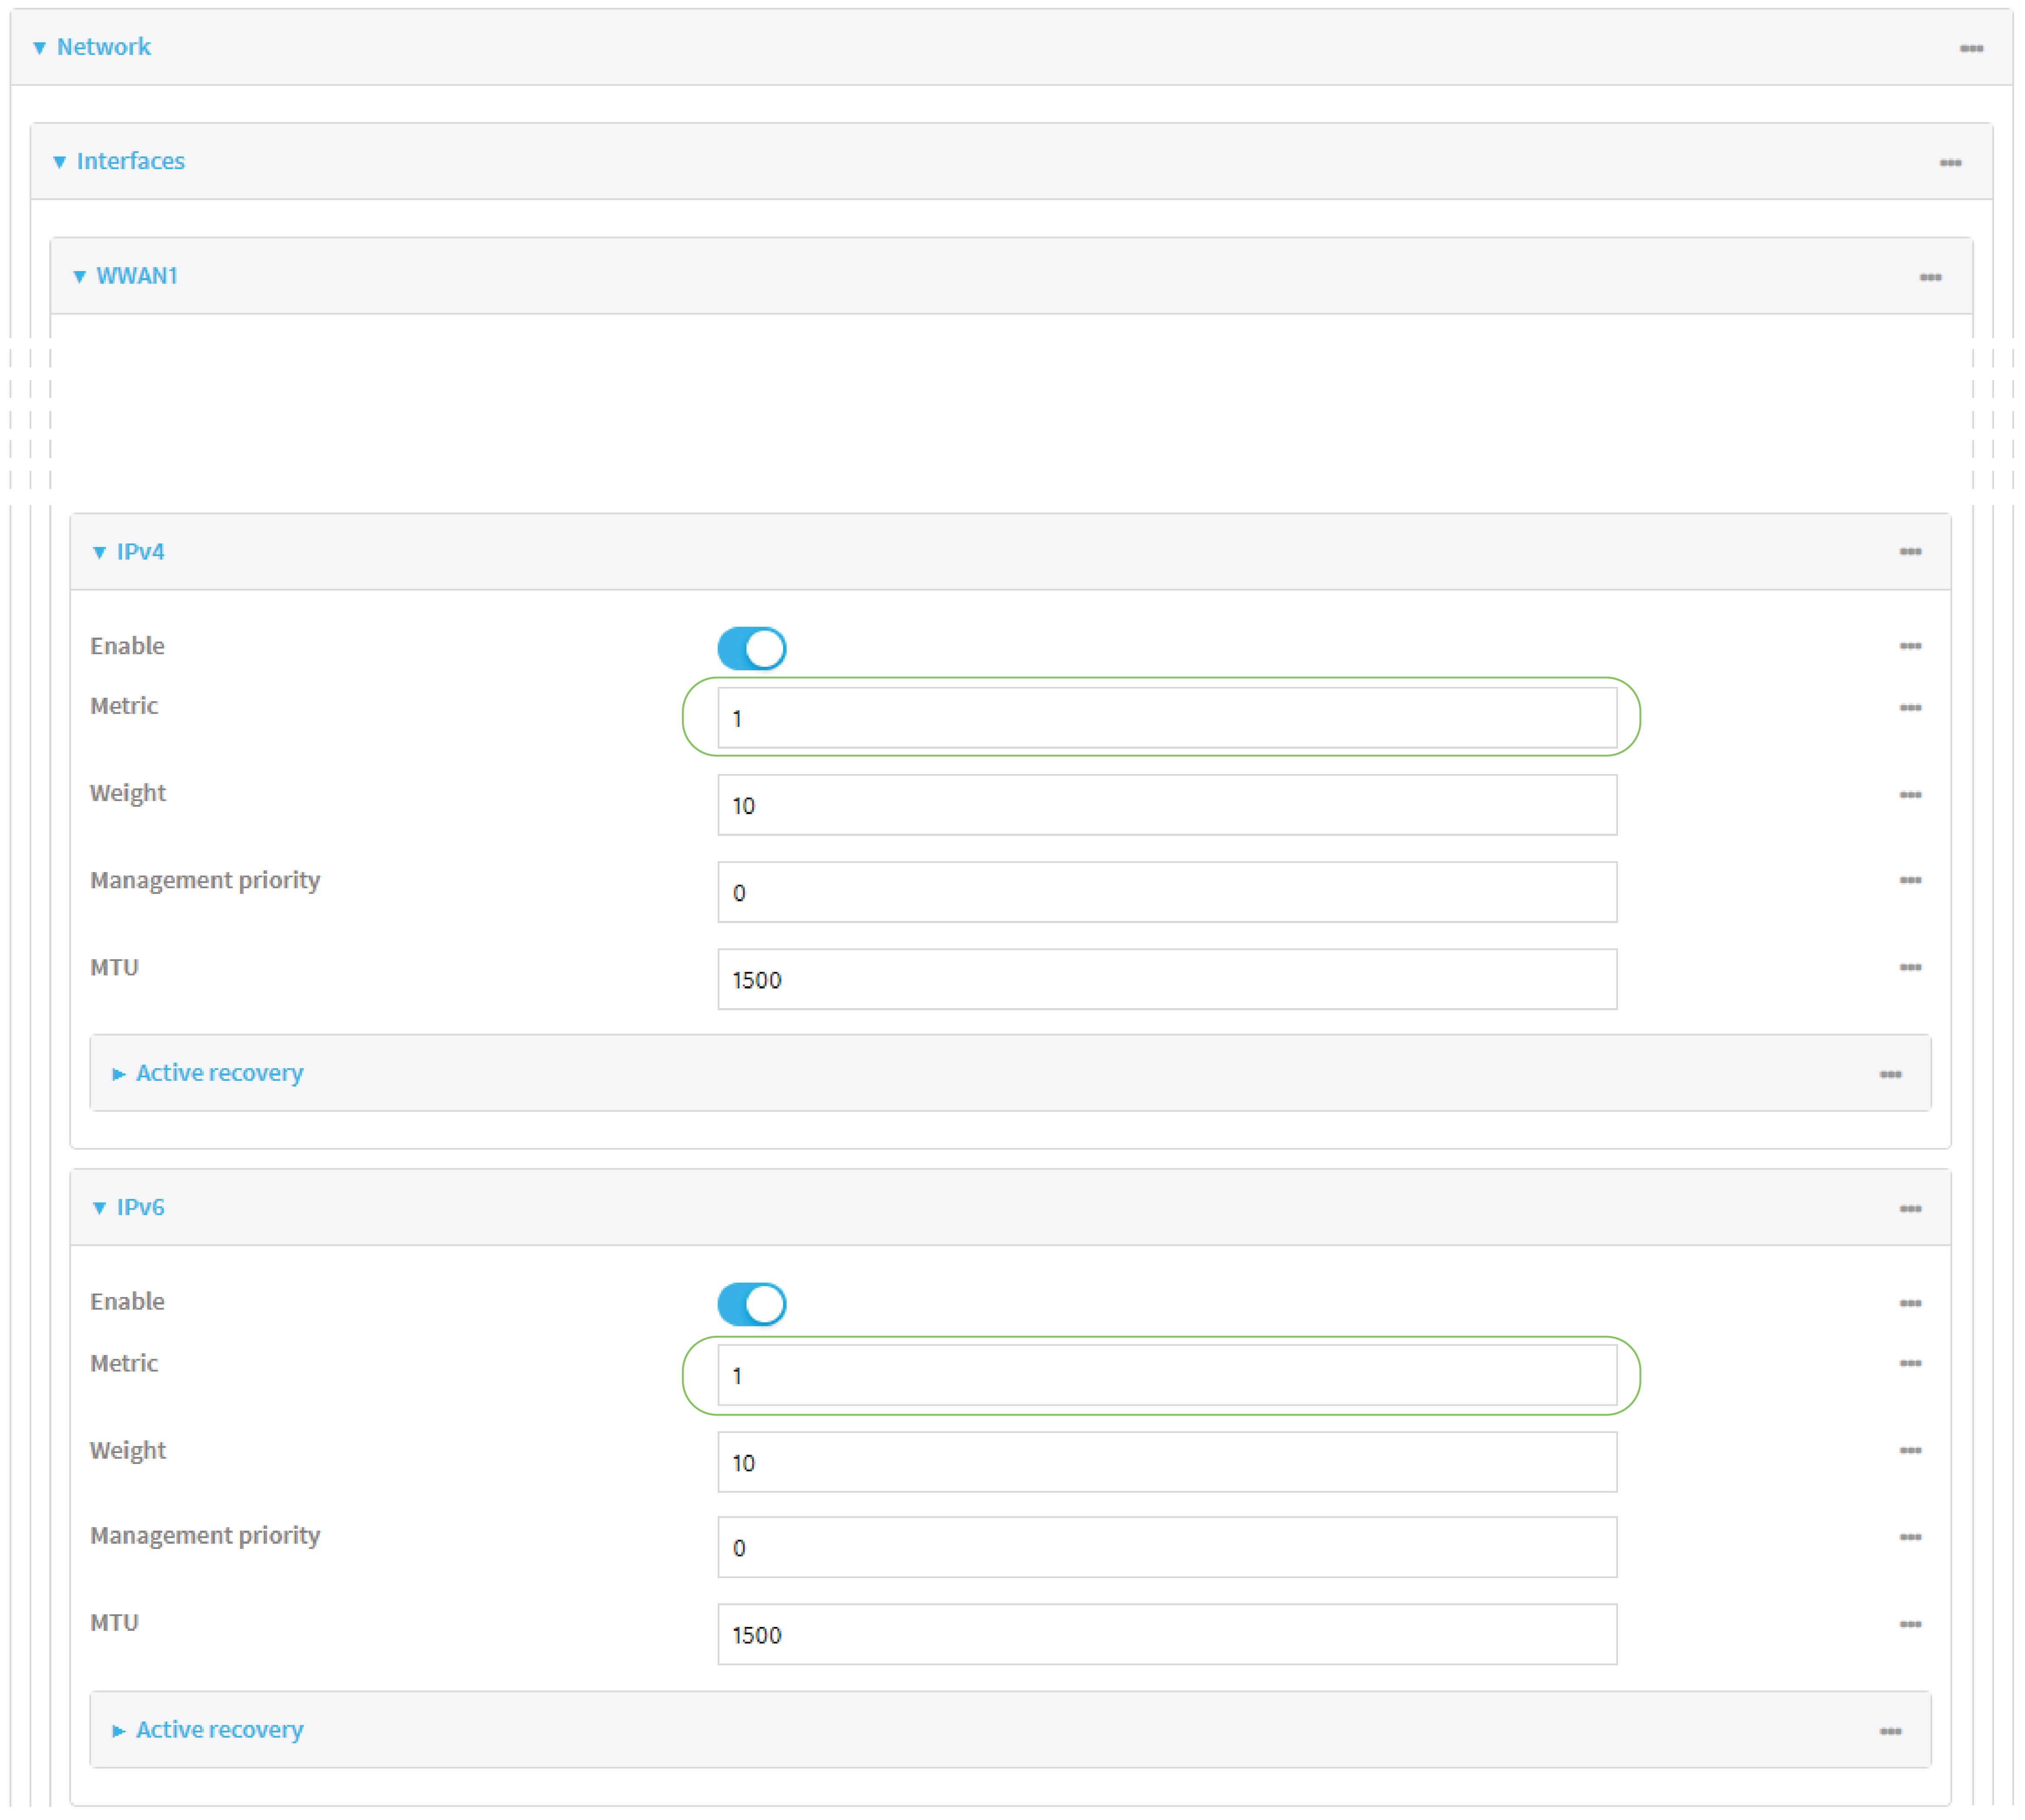Image resolution: width=2025 pixels, height=1820 pixels.
Task: Click IPv4 Management priority field
Action: click(1166, 892)
